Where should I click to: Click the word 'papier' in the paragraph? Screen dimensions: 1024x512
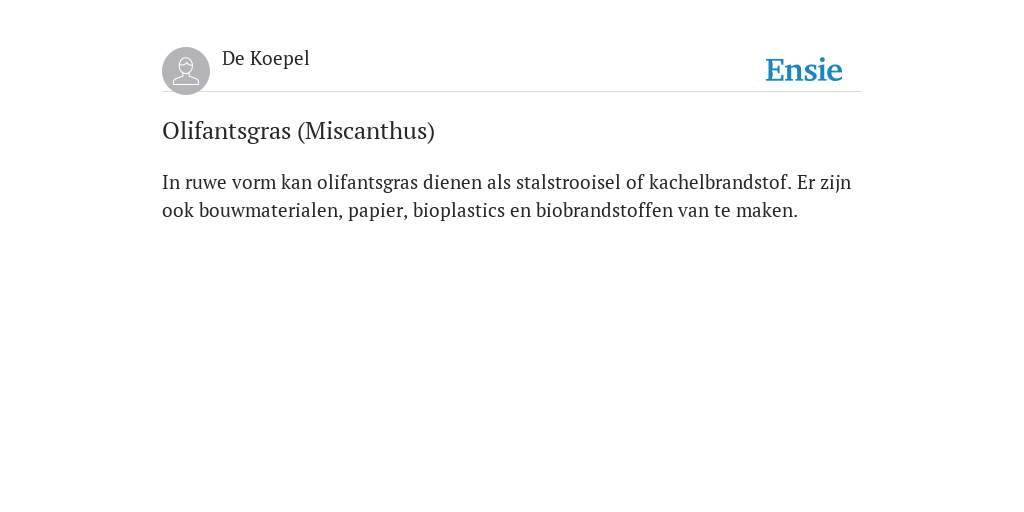point(377,212)
